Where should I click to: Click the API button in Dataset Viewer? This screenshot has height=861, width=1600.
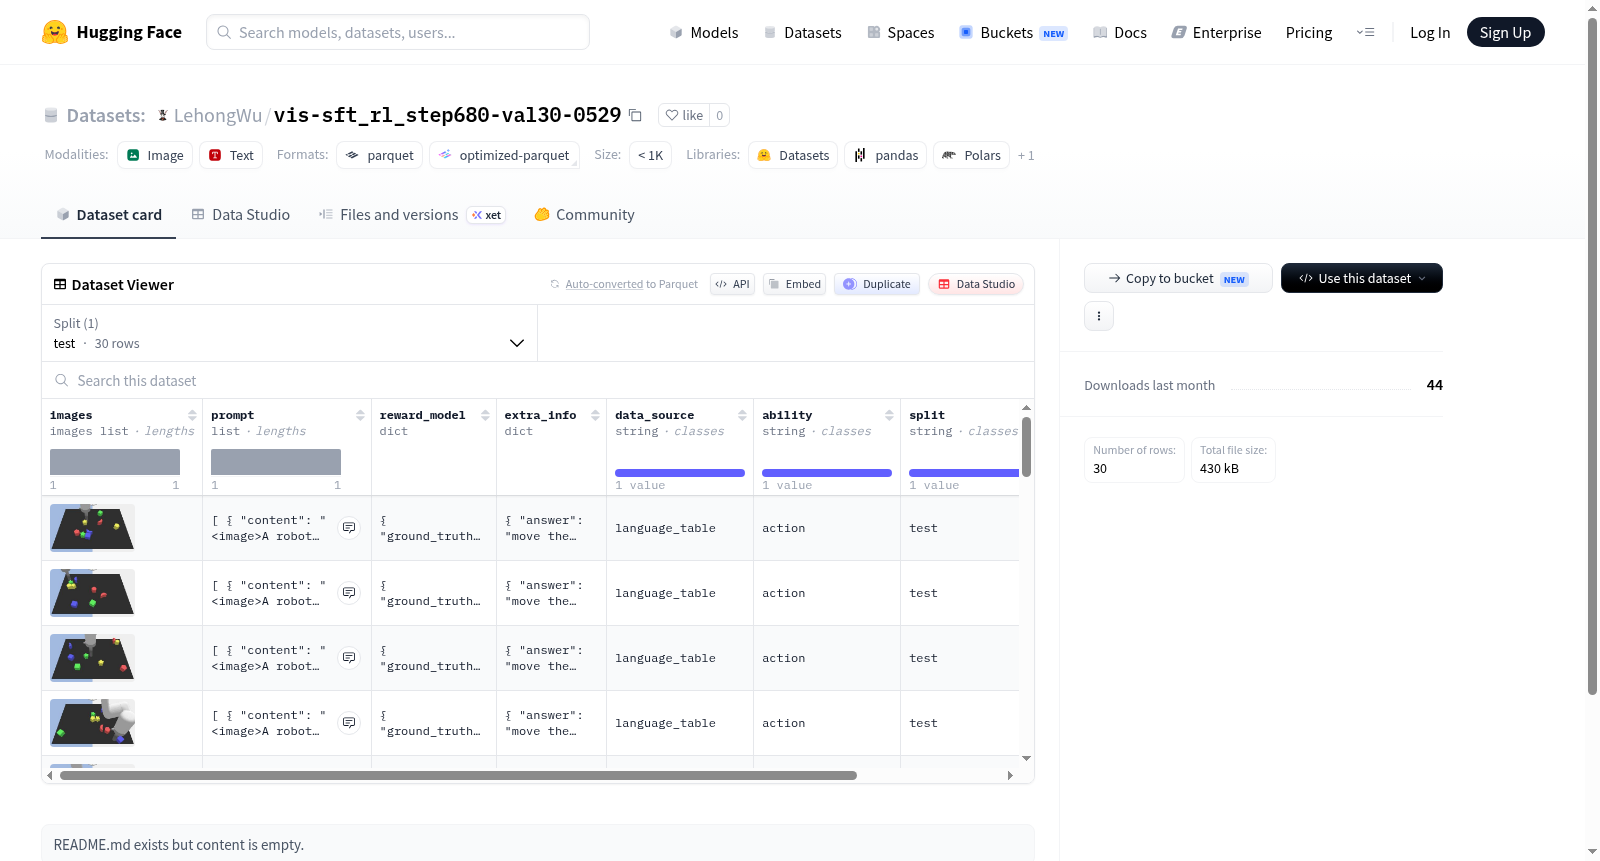(x=732, y=284)
